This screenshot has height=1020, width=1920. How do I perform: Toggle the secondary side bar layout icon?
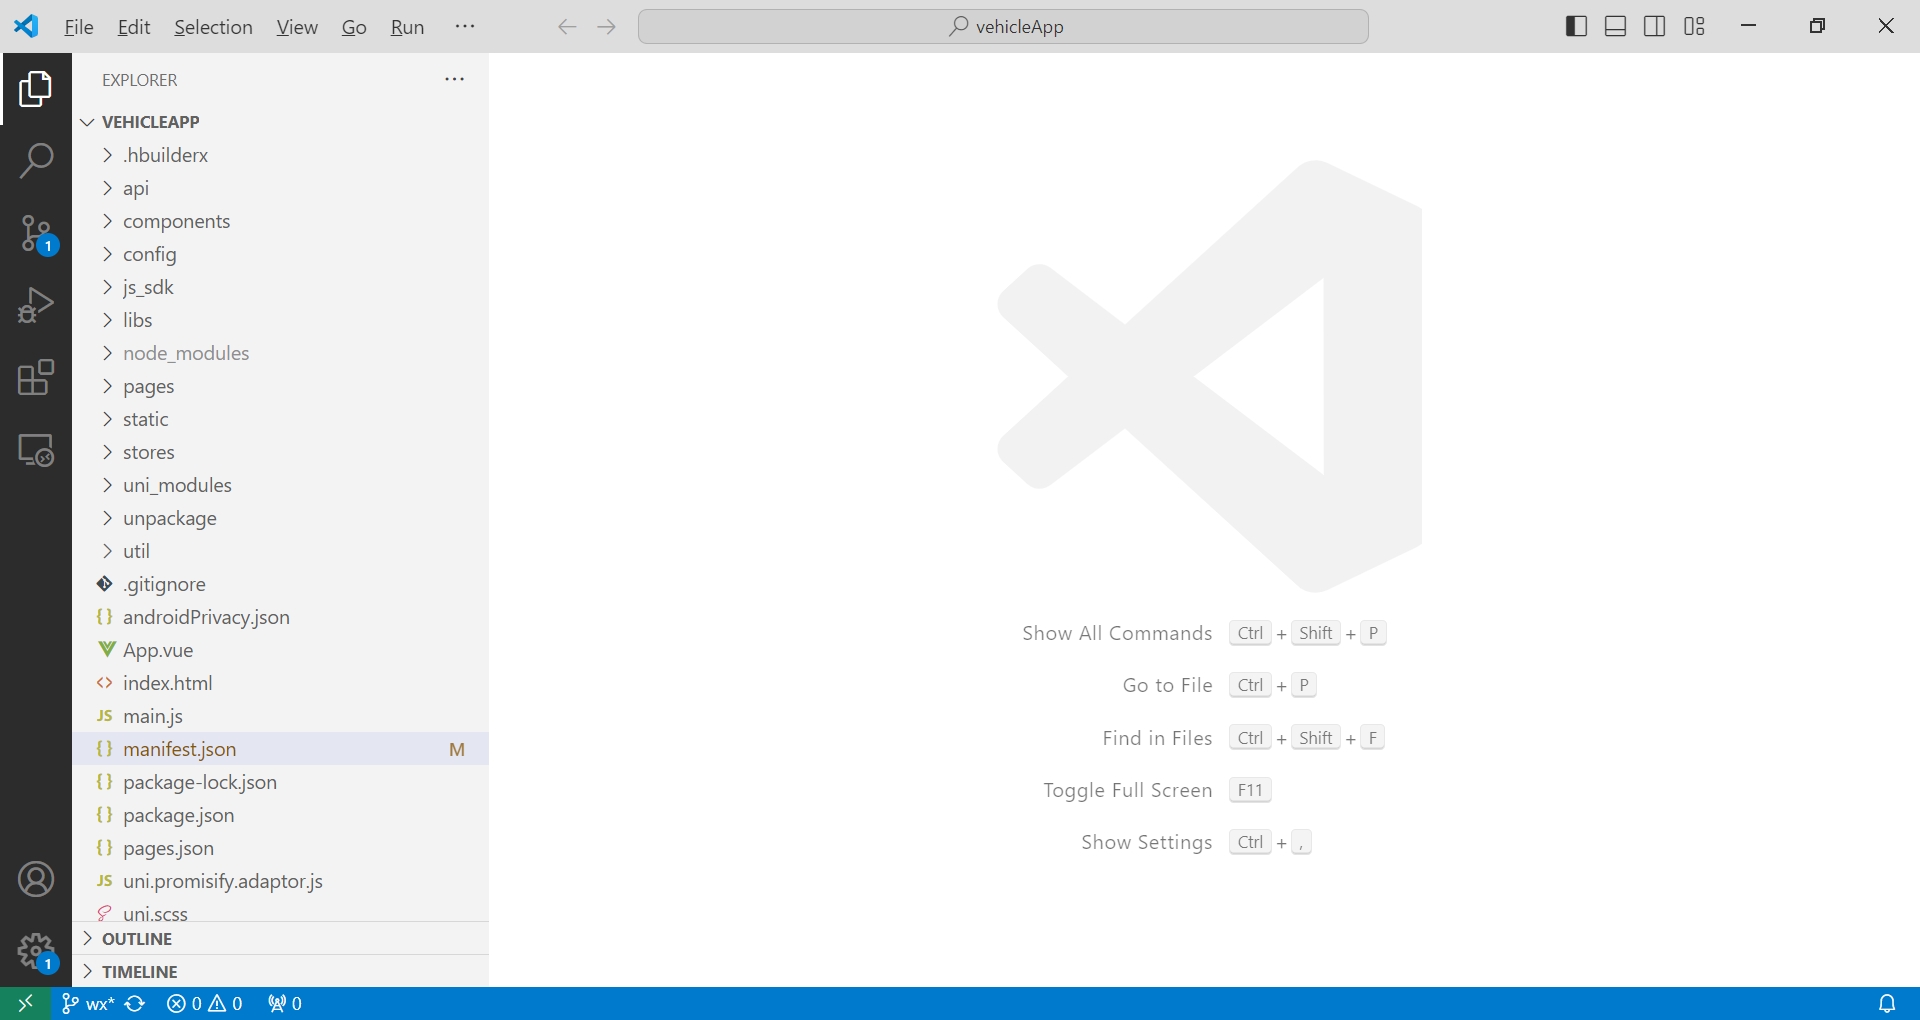(x=1655, y=27)
